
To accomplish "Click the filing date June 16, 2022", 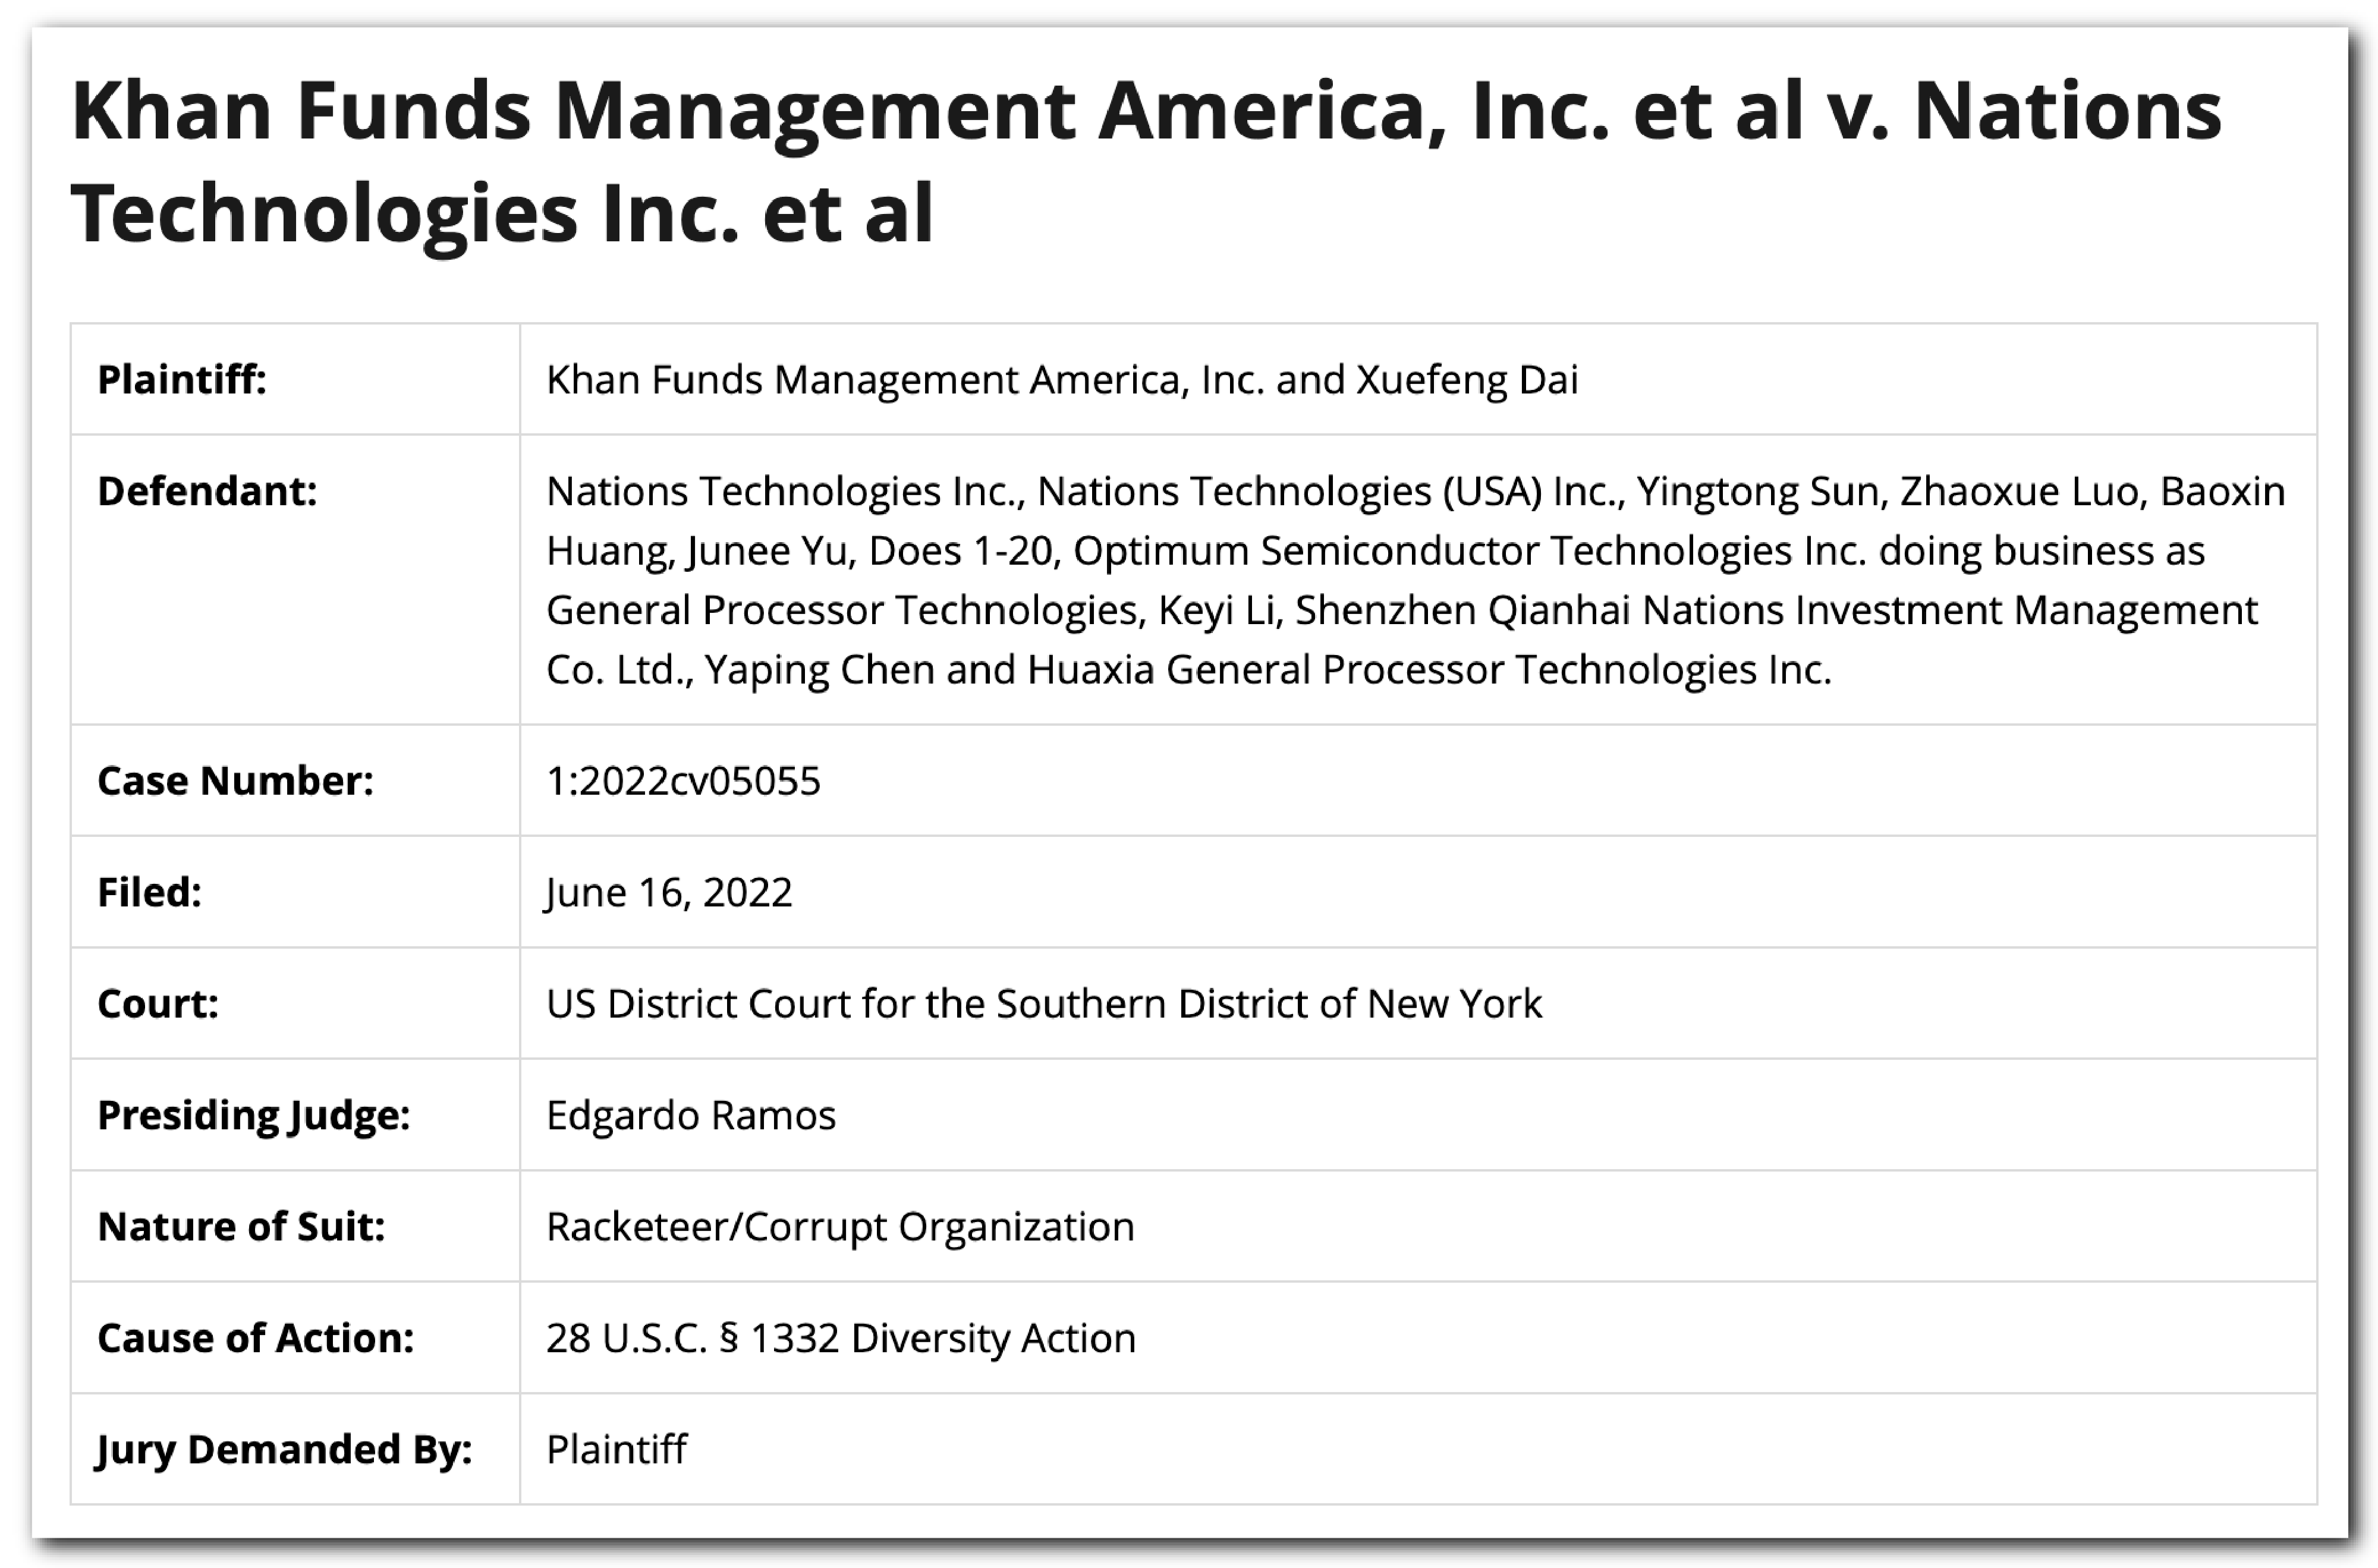I will [x=669, y=892].
